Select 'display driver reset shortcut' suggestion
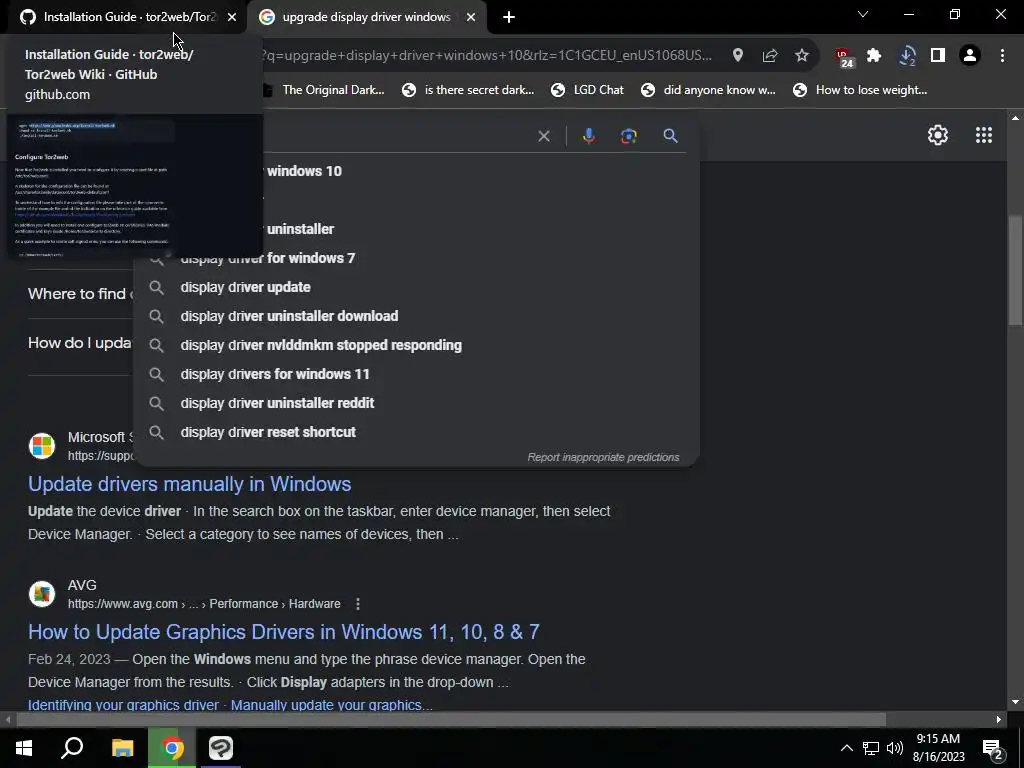Screen dimensions: 1024x768 pos(416,432)
